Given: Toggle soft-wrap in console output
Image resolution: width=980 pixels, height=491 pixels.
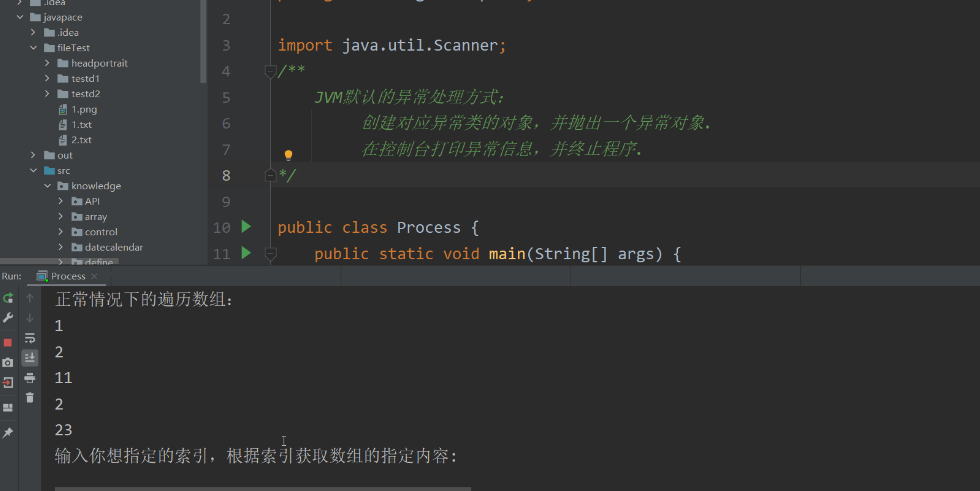Looking at the screenshot, I should [29, 338].
